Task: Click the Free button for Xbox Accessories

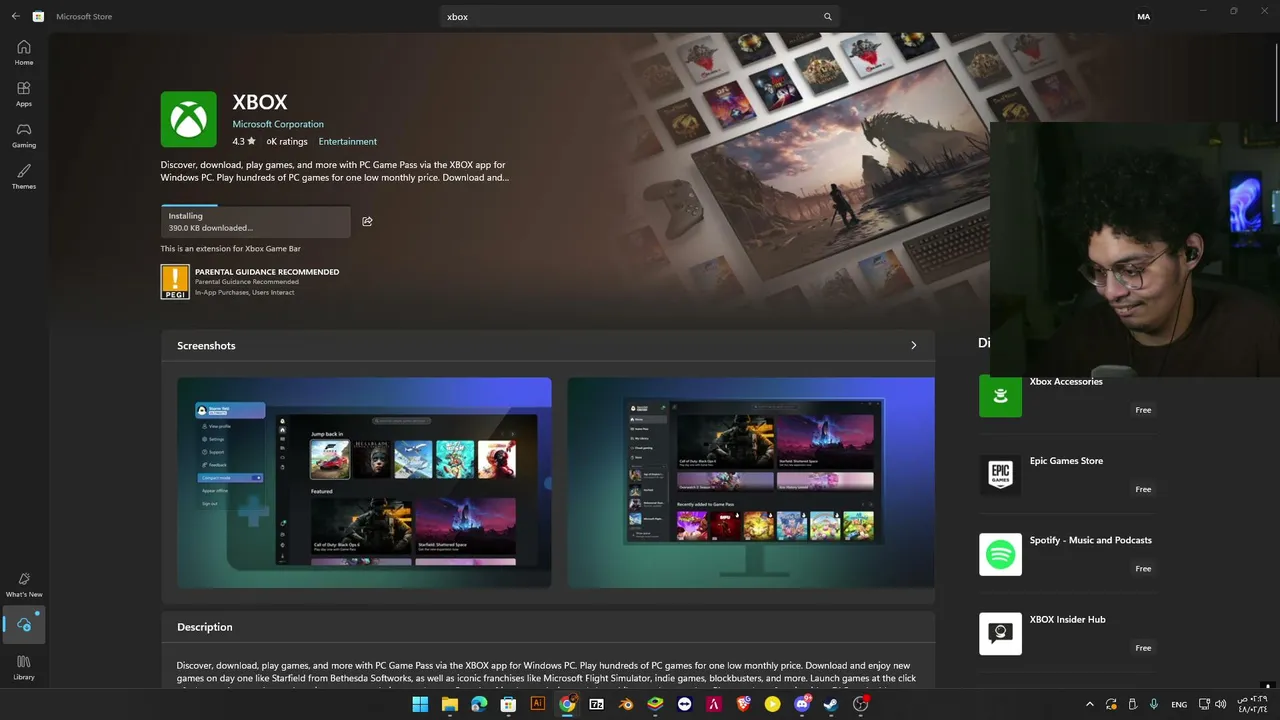Action: click(x=1143, y=410)
